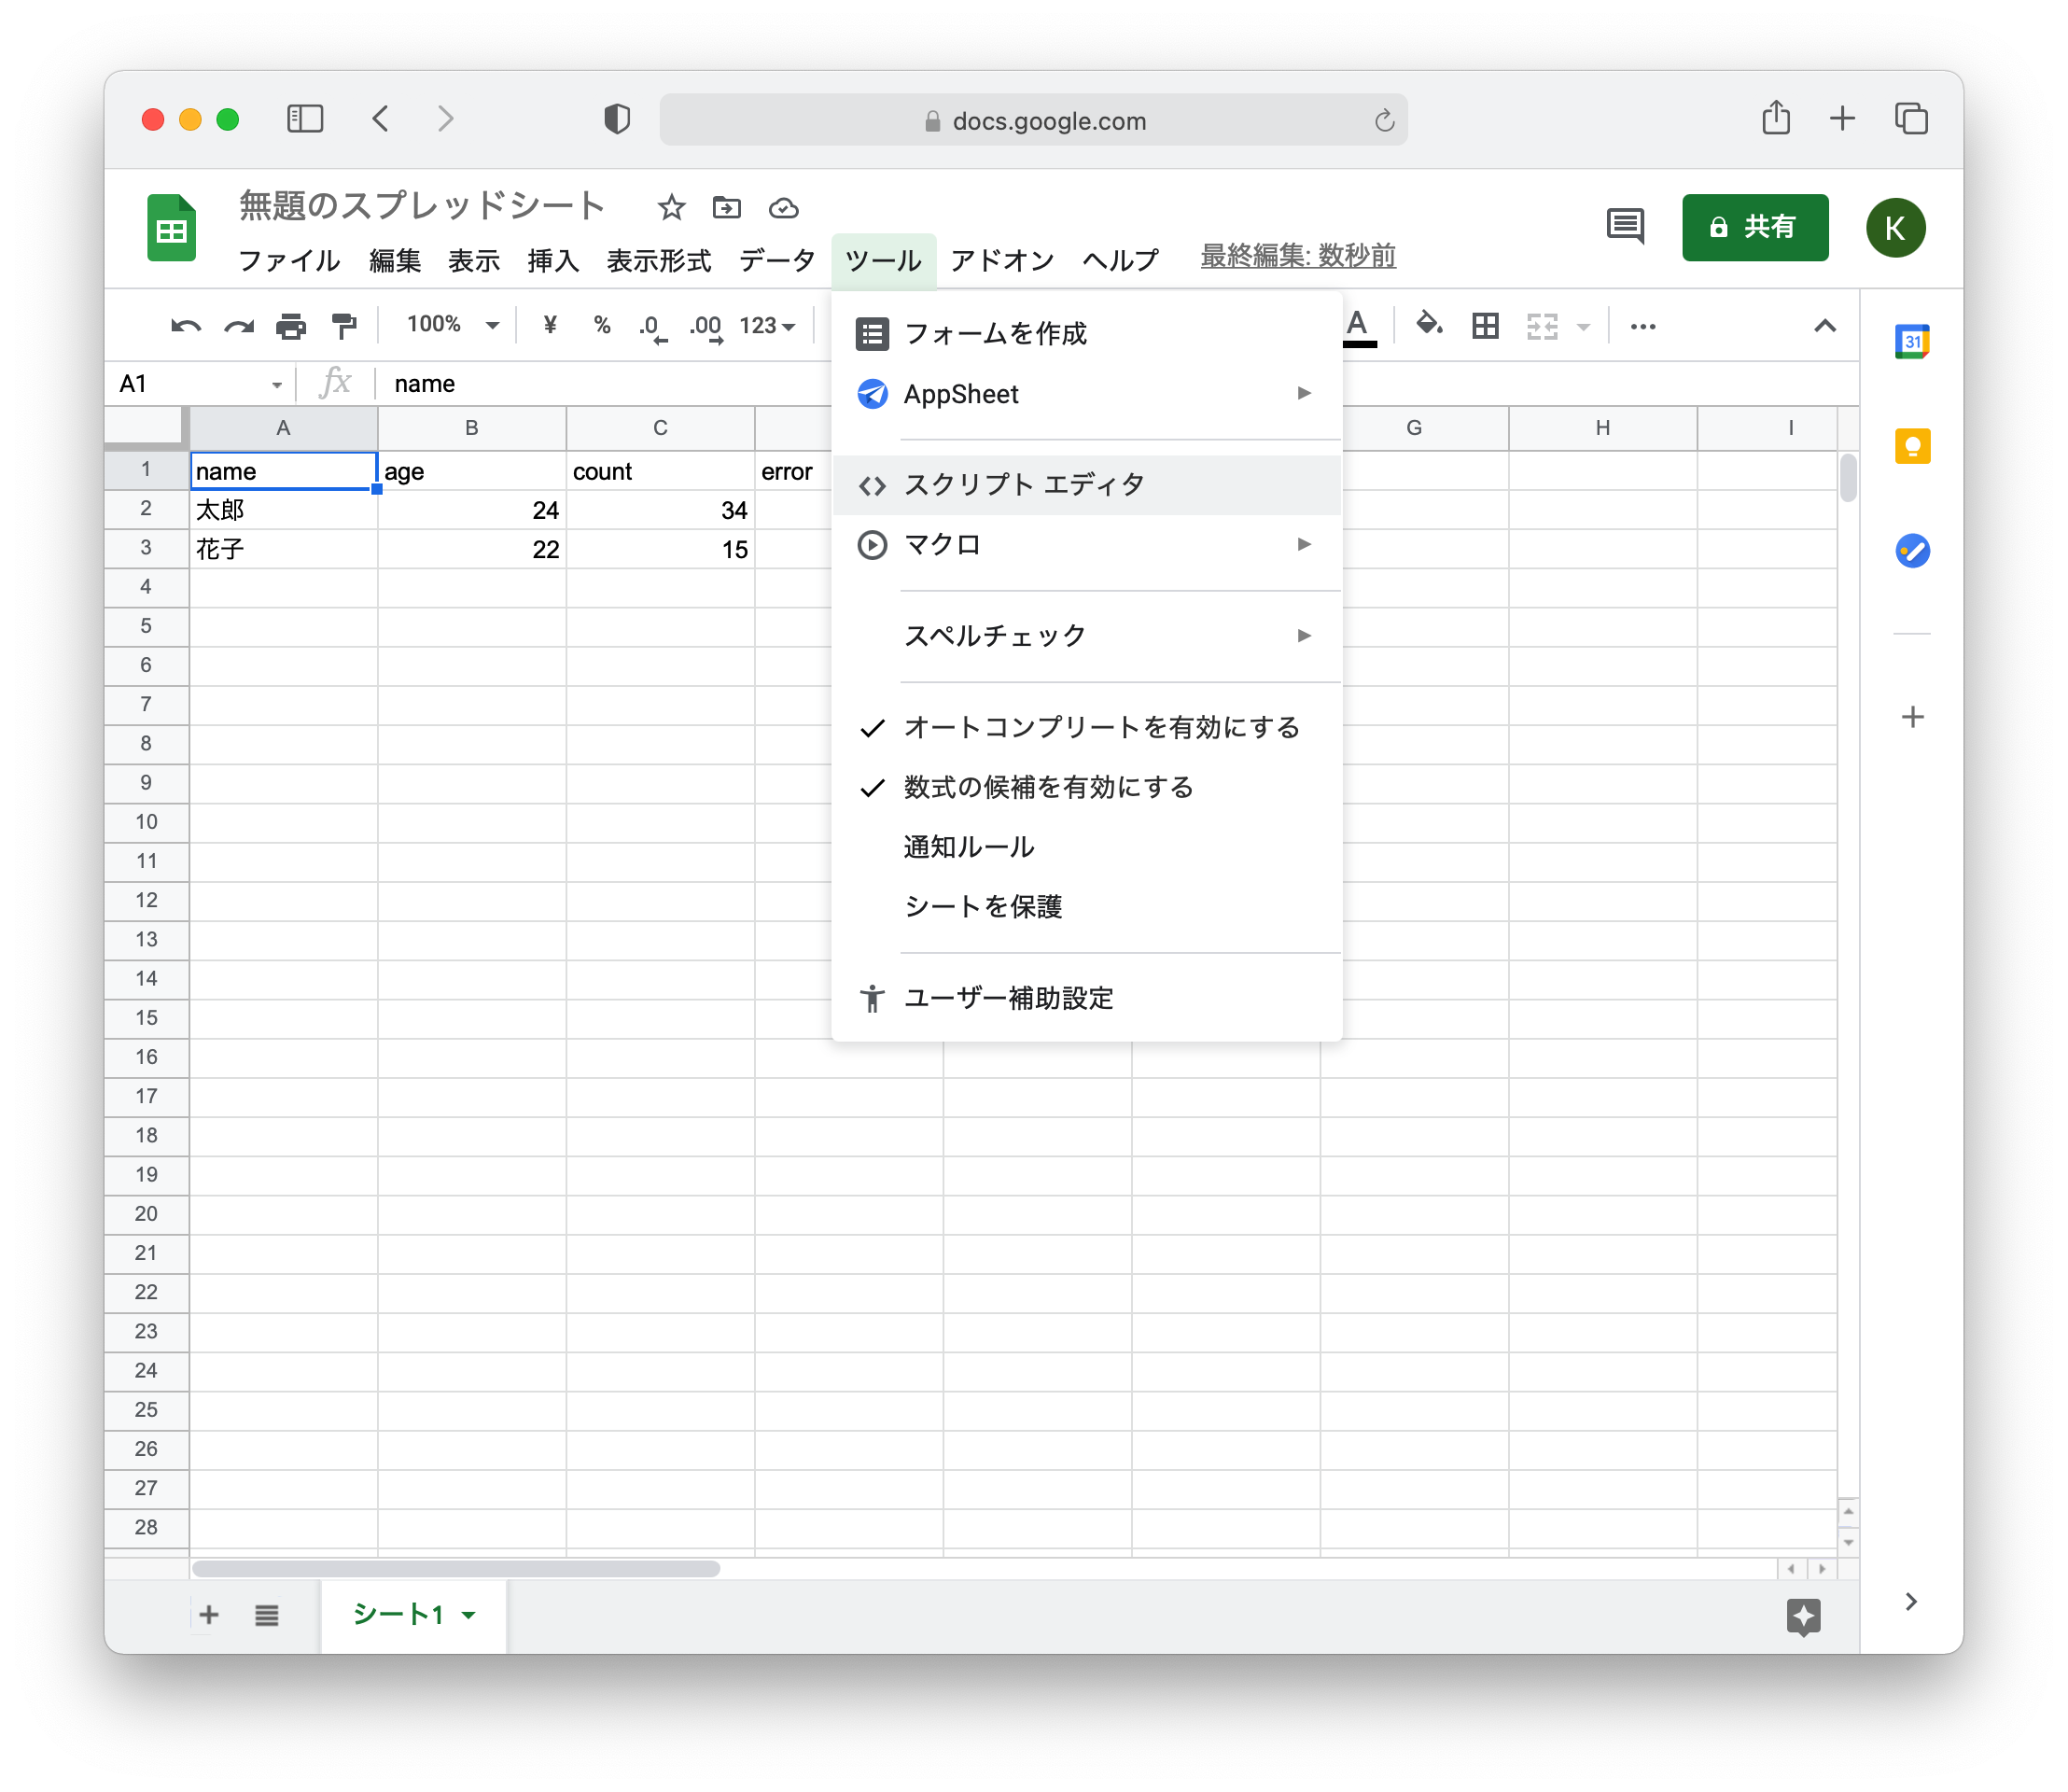Click the green 共有 share button
The width and height of the screenshot is (2068, 1792).
pyautogui.click(x=1754, y=227)
